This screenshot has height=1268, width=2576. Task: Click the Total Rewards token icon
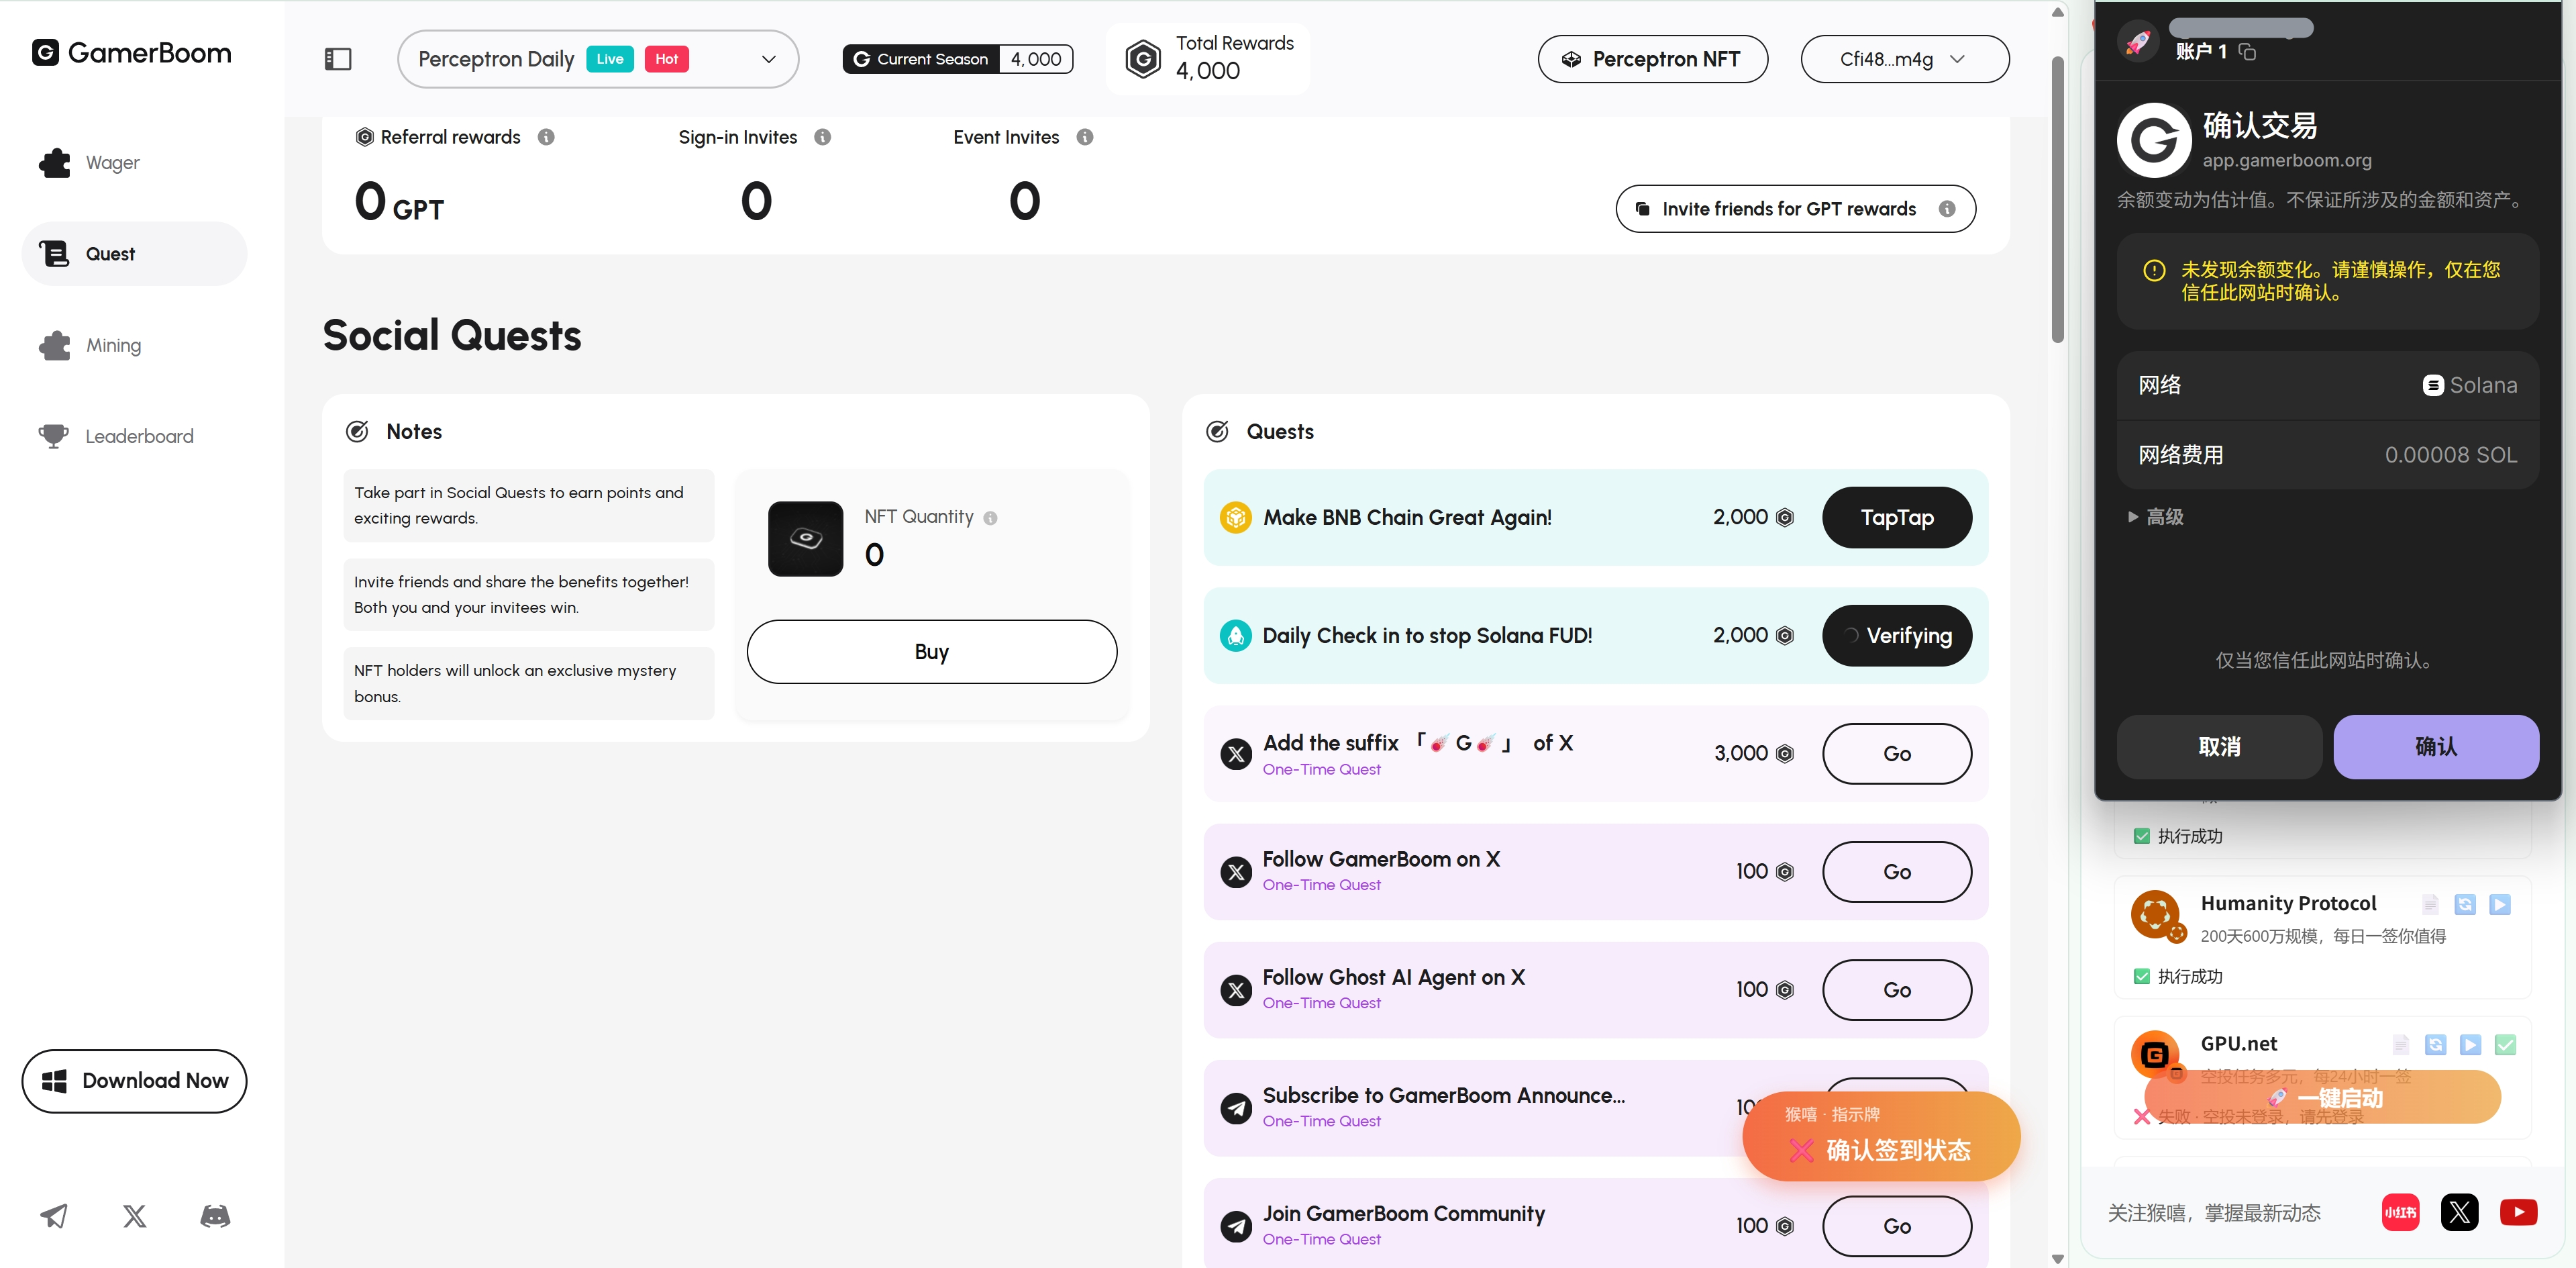tap(1143, 59)
